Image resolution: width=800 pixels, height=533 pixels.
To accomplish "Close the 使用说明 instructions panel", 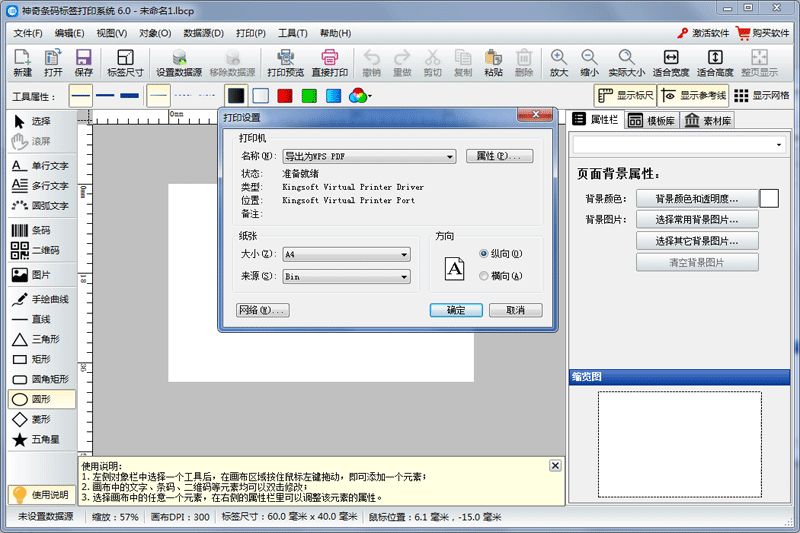I will point(555,465).
